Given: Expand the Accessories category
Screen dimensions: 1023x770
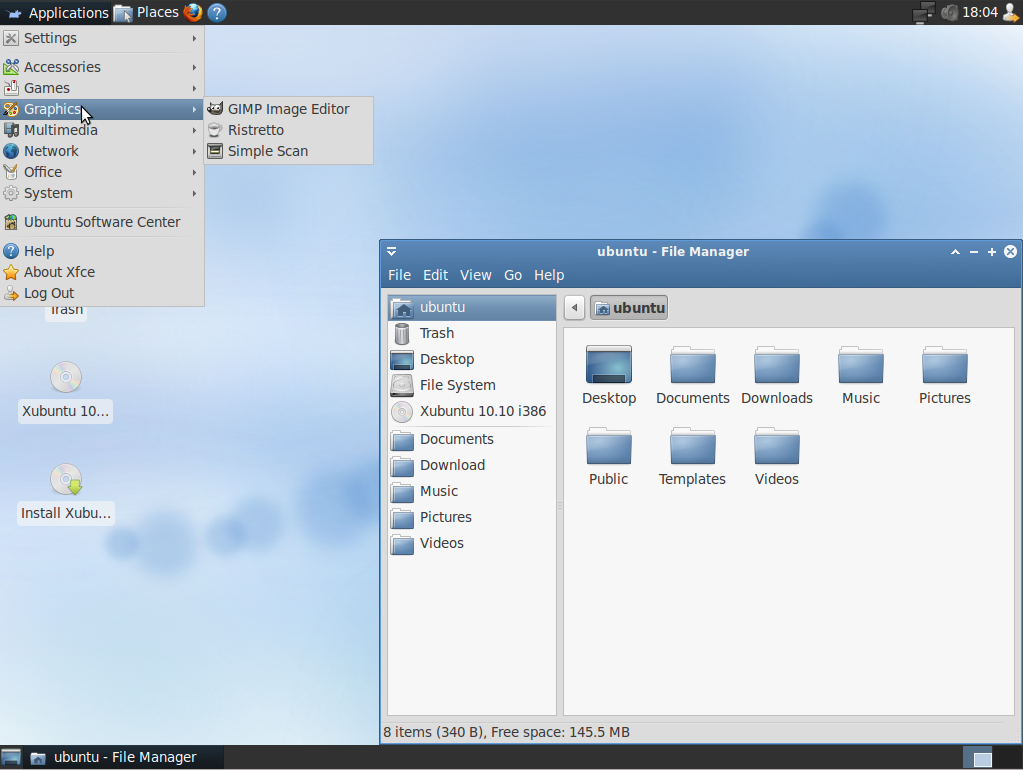Looking at the screenshot, I should point(102,67).
